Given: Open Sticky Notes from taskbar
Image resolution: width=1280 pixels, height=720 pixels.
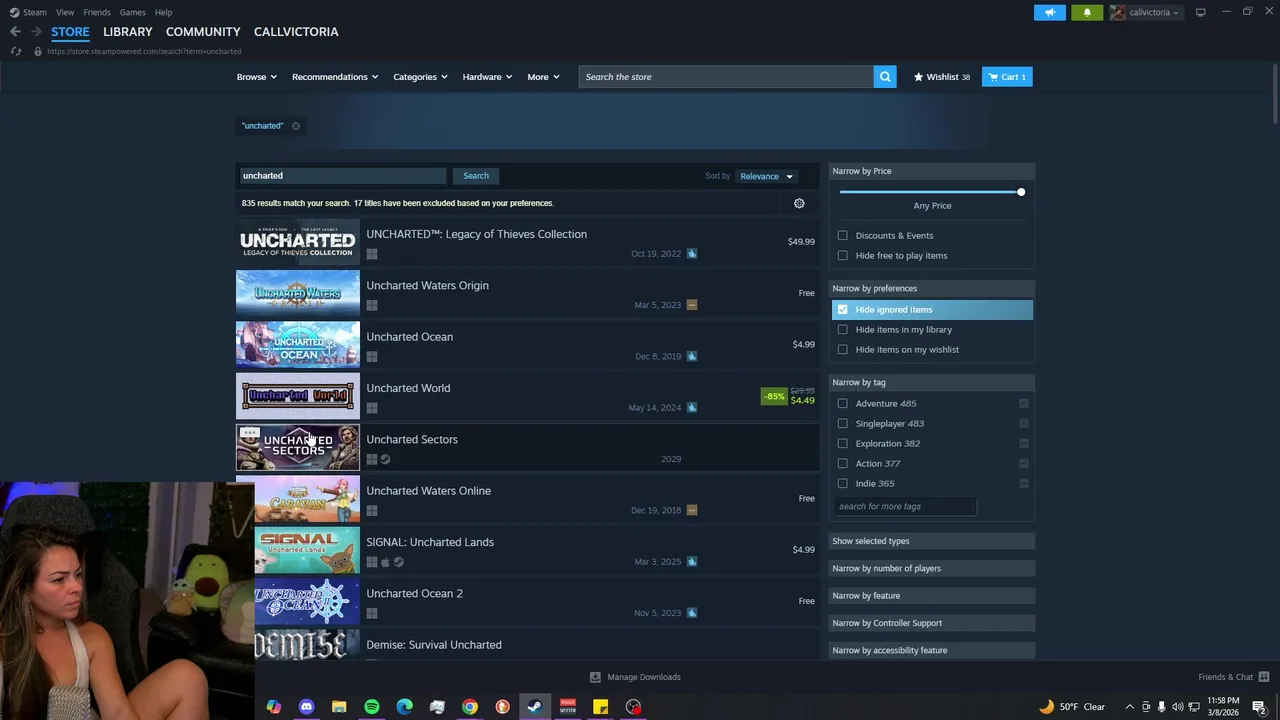Looking at the screenshot, I should tap(600, 707).
